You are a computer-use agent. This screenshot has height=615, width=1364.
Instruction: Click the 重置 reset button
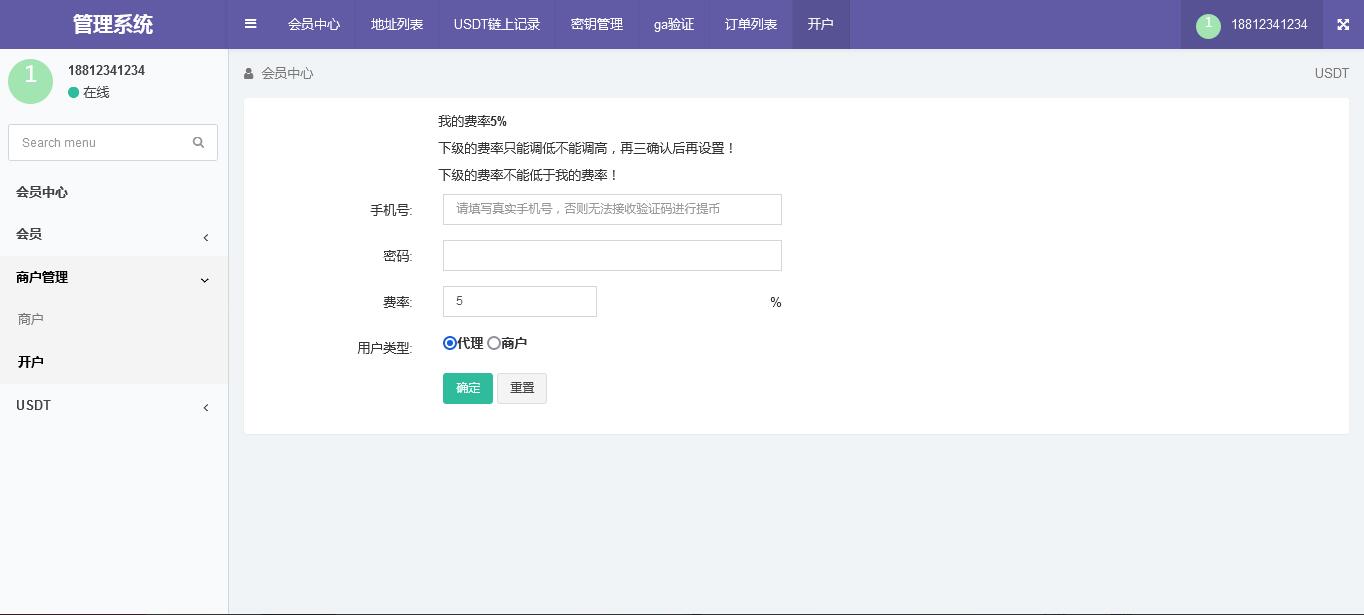pyautogui.click(x=522, y=388)
